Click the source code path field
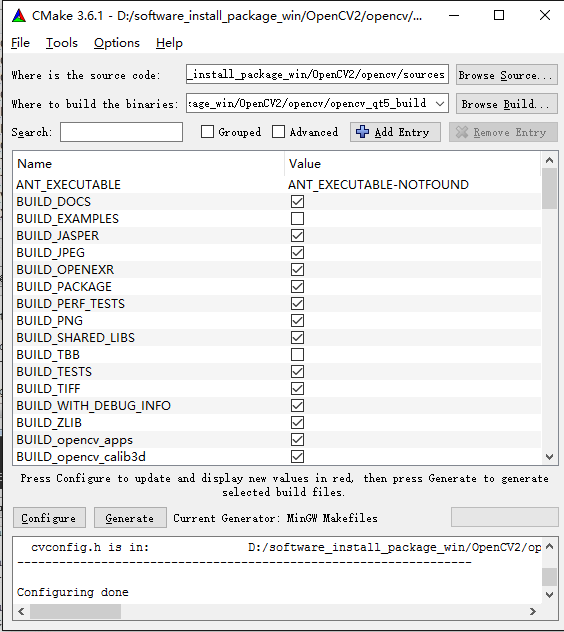This screenshot has height=632, width=564. (x=317, y=74)
